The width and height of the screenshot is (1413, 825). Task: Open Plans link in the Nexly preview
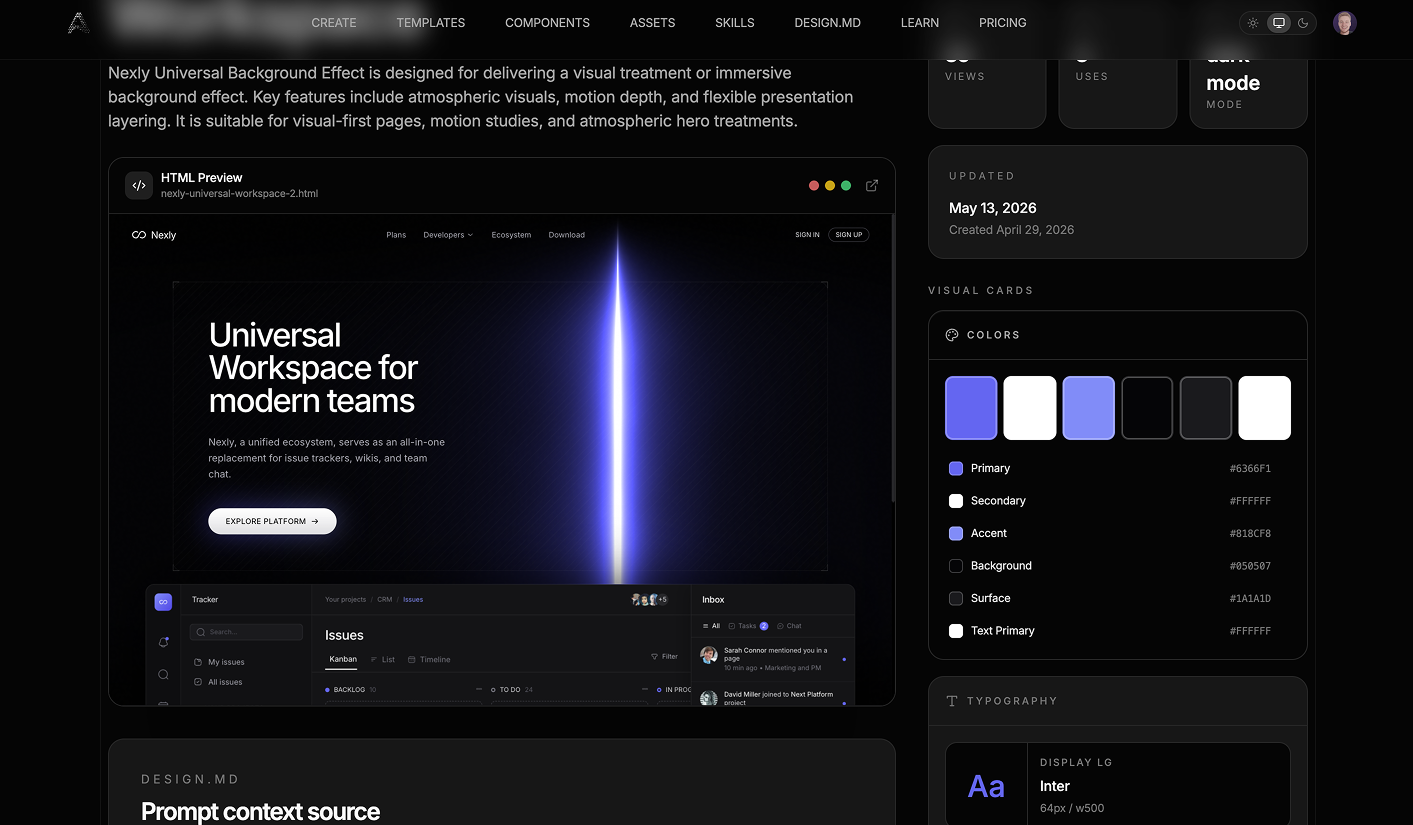click(396, 235)
